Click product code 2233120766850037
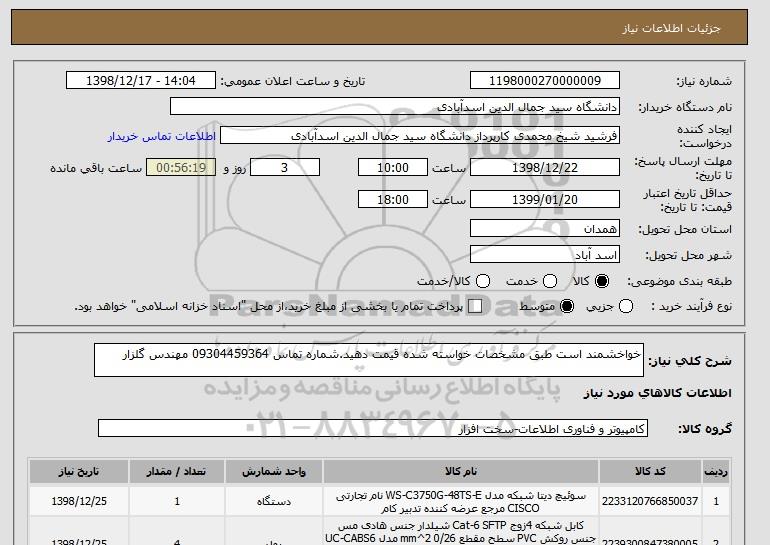Screen dimensions: 770x545 (x=650, y=501)
